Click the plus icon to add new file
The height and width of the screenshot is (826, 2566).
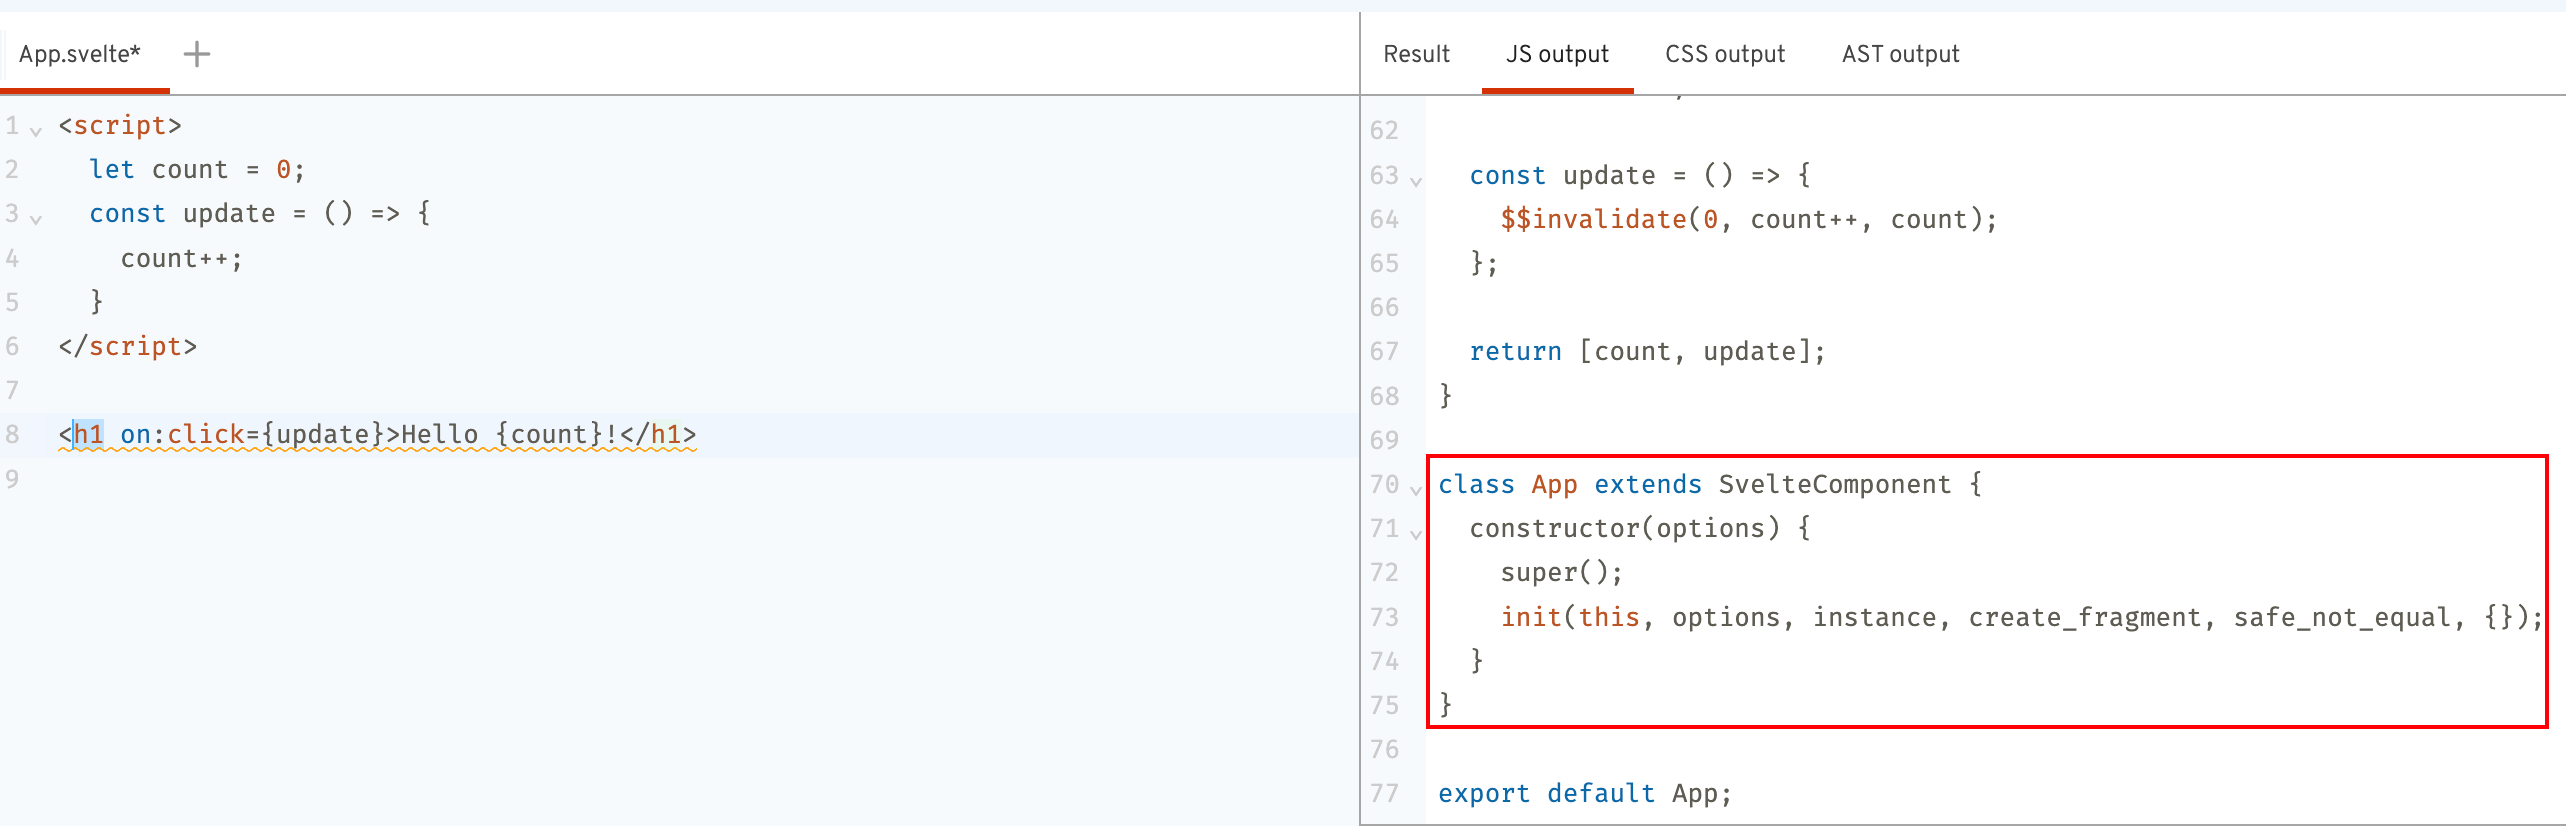tap(197, 54)
